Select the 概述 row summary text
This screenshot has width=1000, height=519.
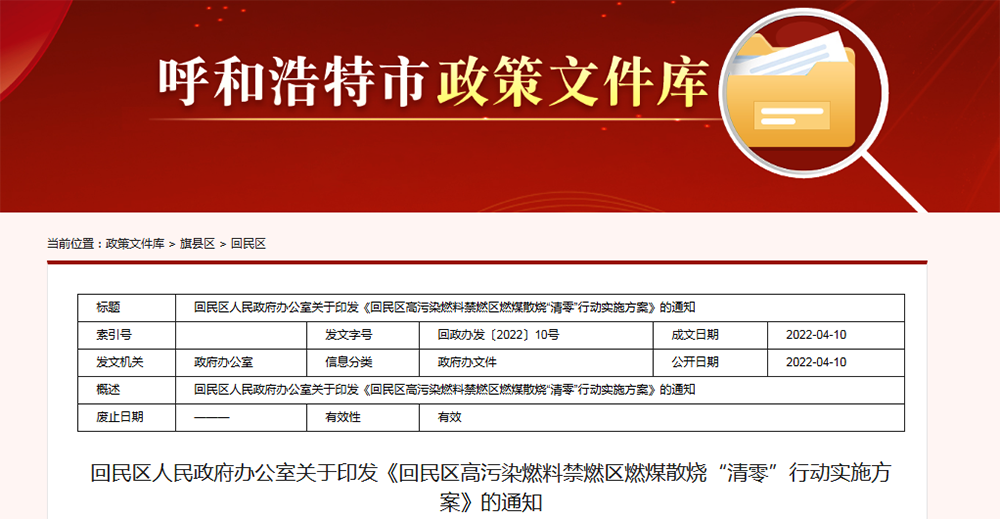[445, 390]
